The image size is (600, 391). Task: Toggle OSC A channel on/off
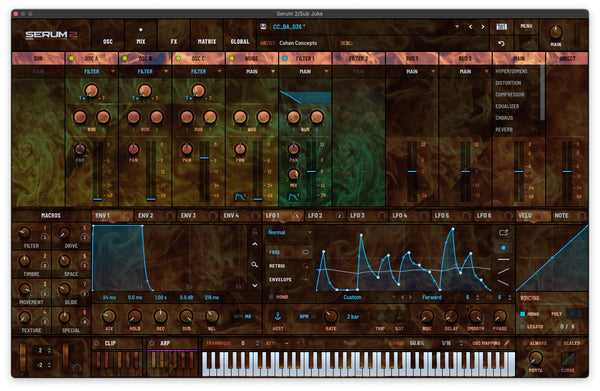71,58
